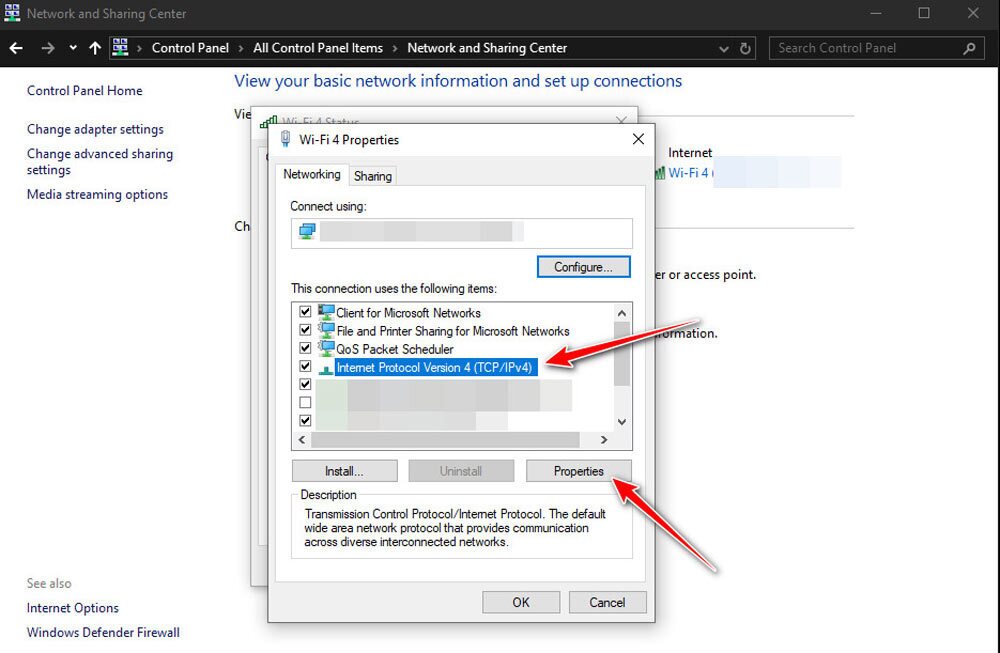
Task: Click the Network and Sharing Center title icon
Action: (x=12, y=13)
